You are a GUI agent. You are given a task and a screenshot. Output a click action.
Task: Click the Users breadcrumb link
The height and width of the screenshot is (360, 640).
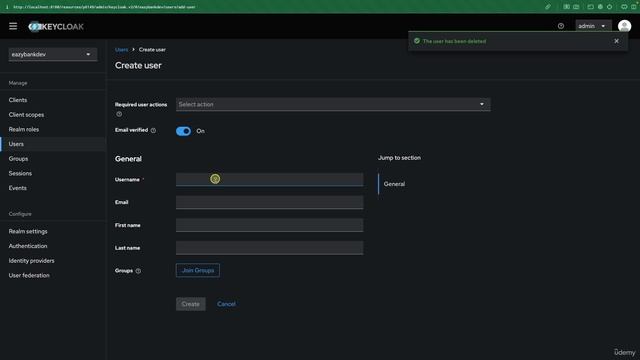click(121, 50)
